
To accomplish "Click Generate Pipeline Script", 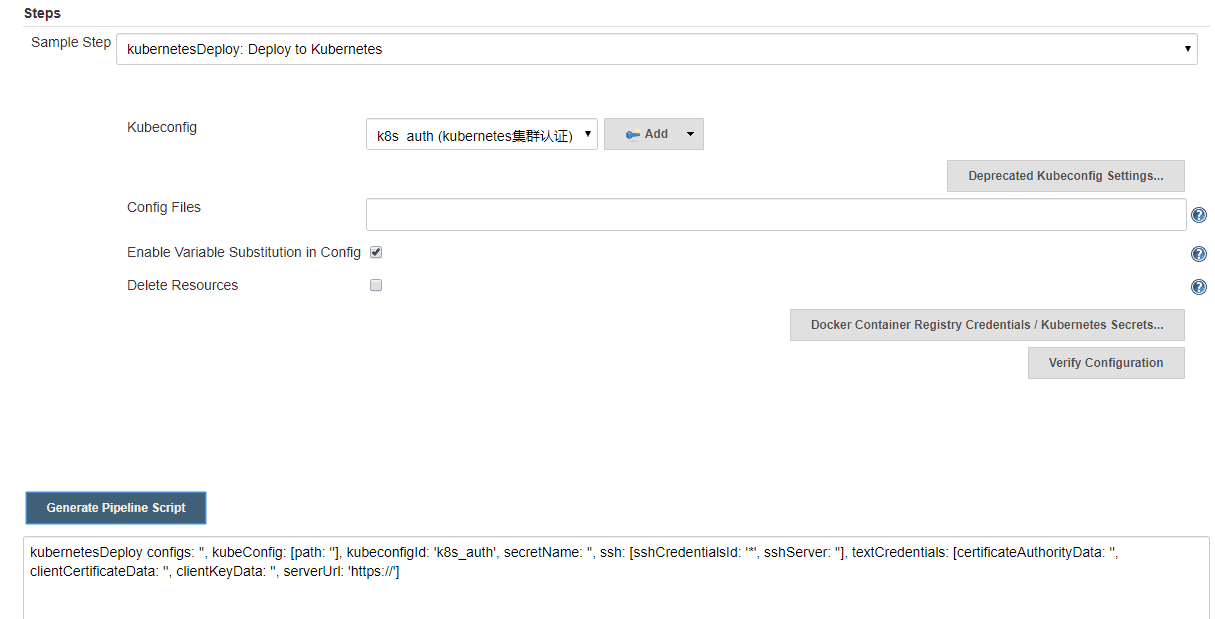I will point(116,508).
